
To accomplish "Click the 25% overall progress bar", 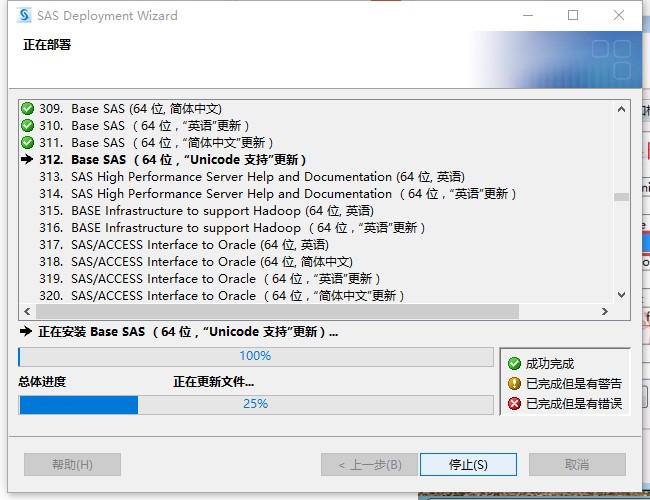I will click(256, 404).
